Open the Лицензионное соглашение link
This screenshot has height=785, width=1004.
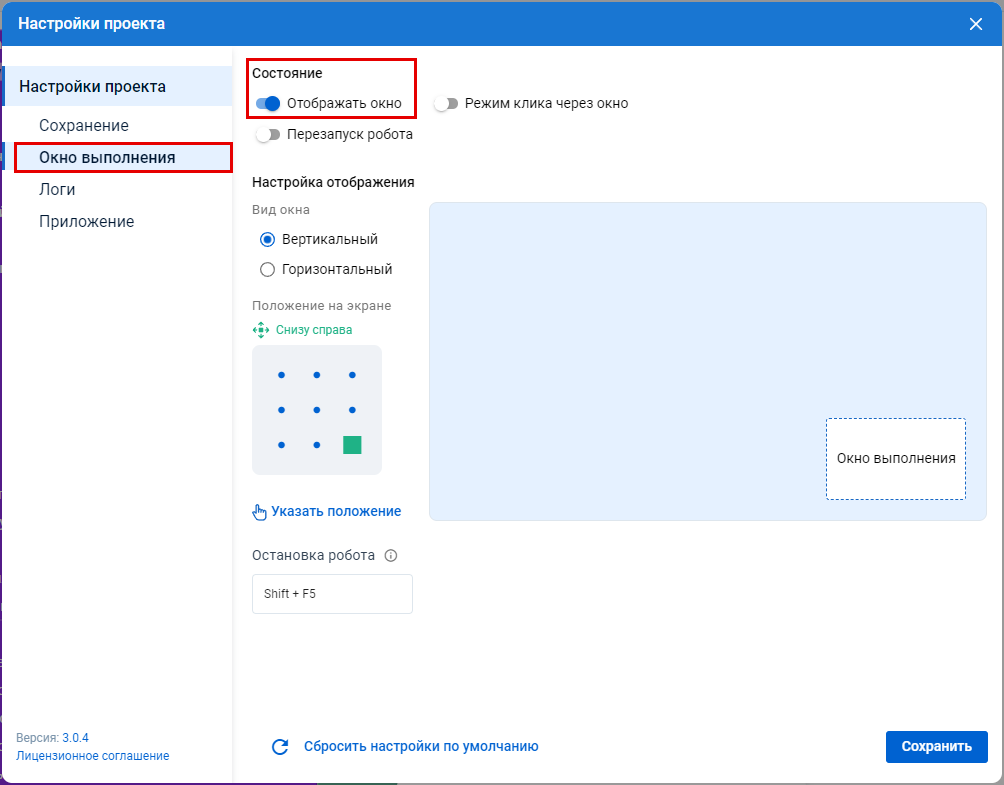click(x=93, y=756)
